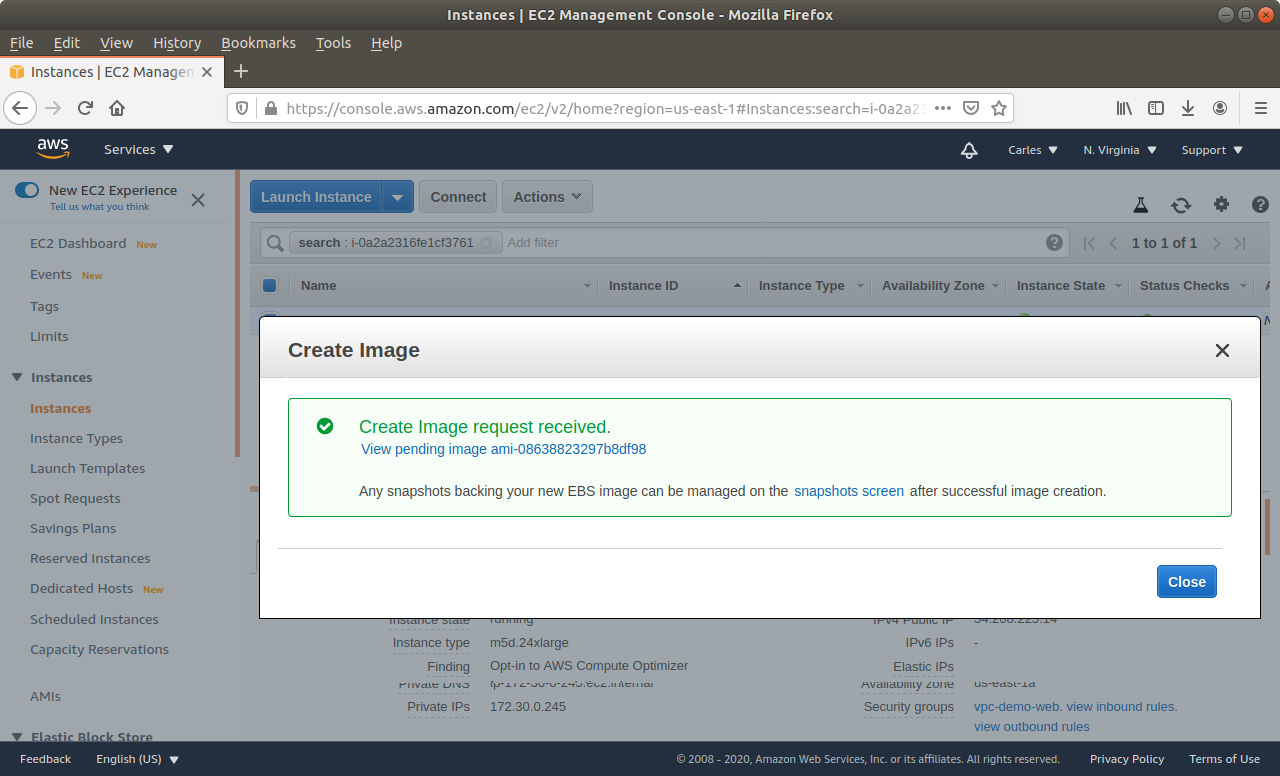Open a new Firefox tab
This screenshot has width=1280, height=776.
tap(240, 71)
